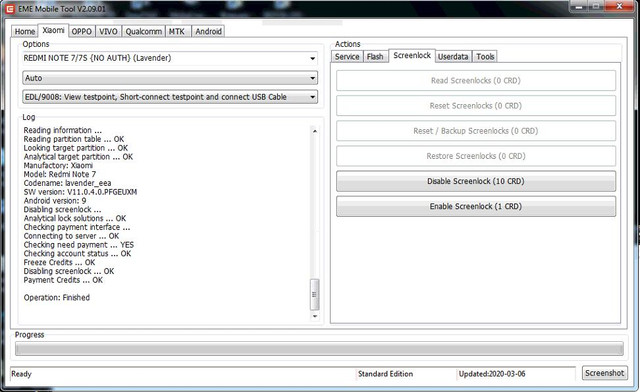Switch to the Qualcomm tab
This screenshot has width=640, height=392.
143,31
